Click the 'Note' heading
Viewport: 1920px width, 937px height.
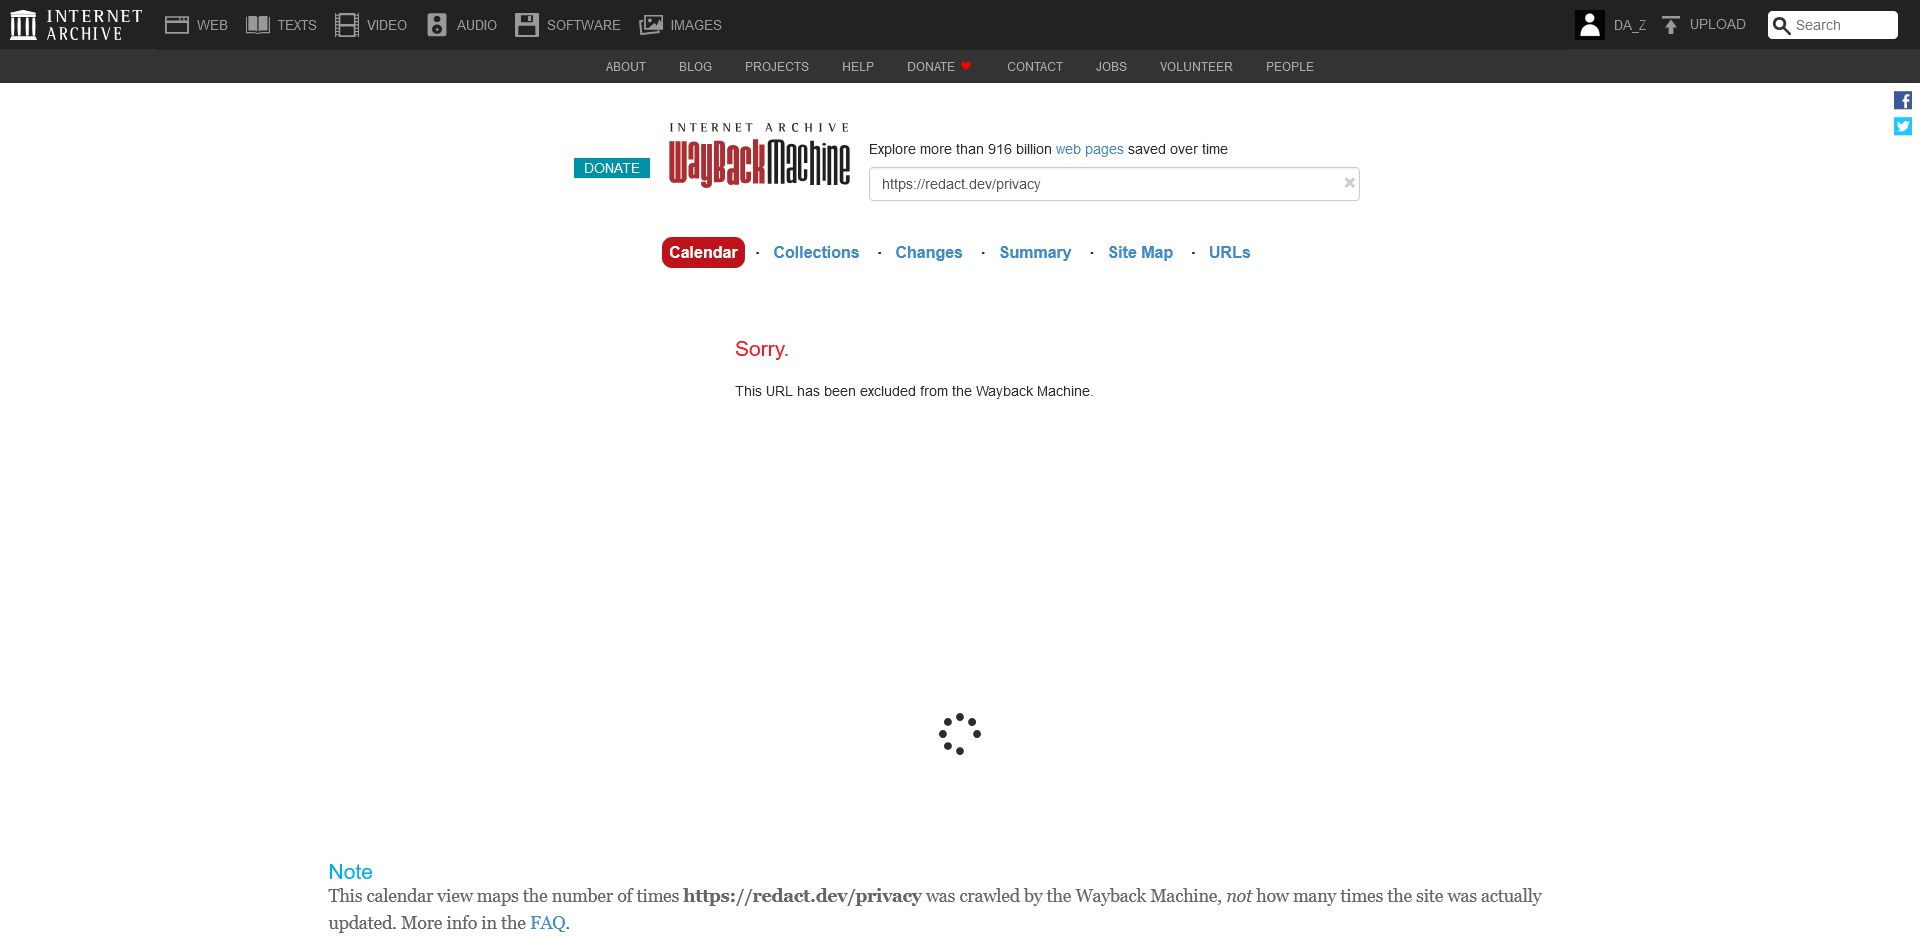click(350, 872)
